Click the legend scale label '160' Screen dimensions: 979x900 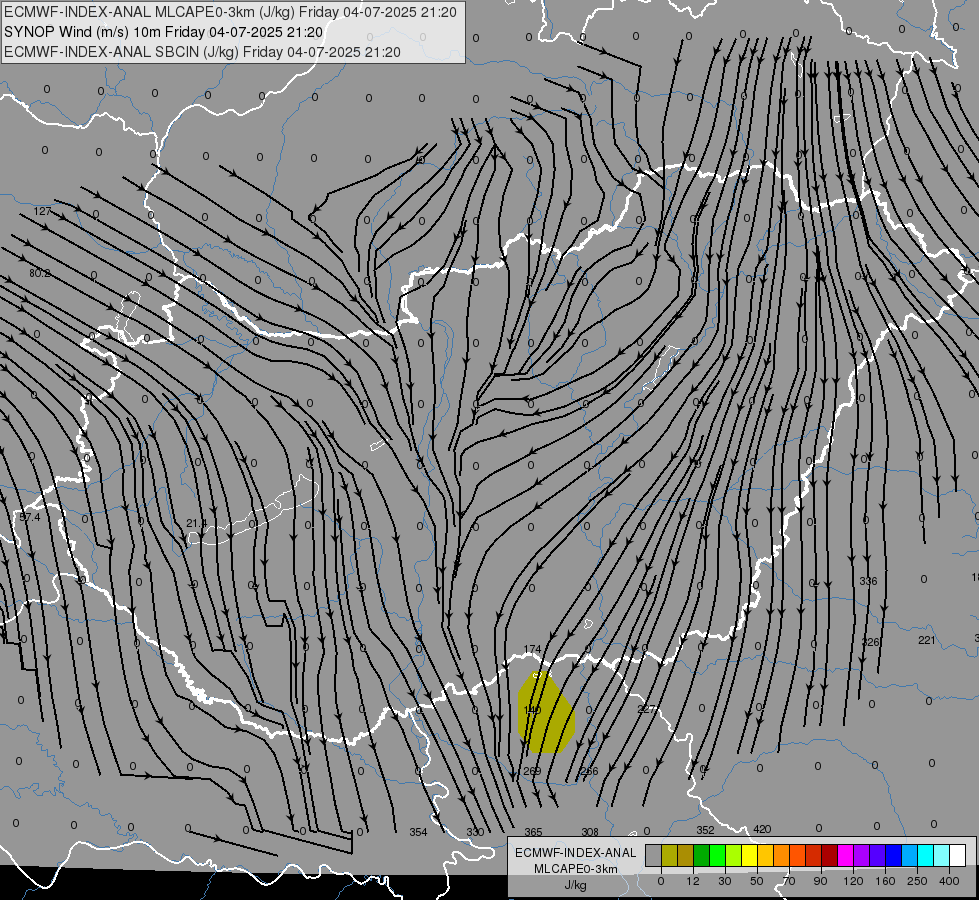click(x=885, y=881)
